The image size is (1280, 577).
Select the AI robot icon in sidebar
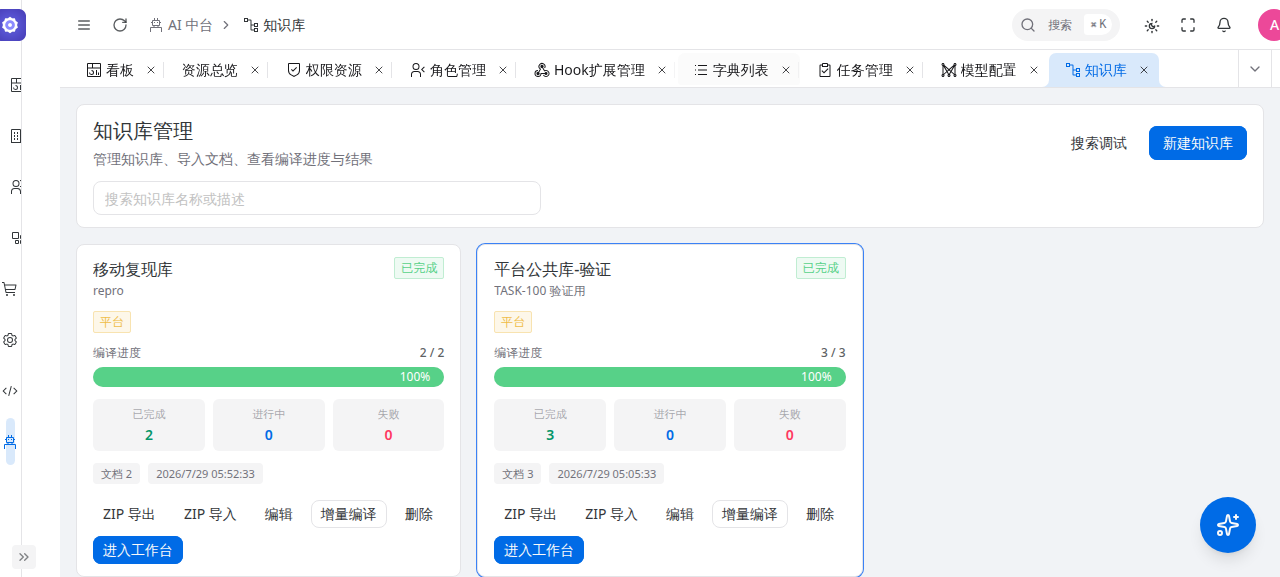10,441
